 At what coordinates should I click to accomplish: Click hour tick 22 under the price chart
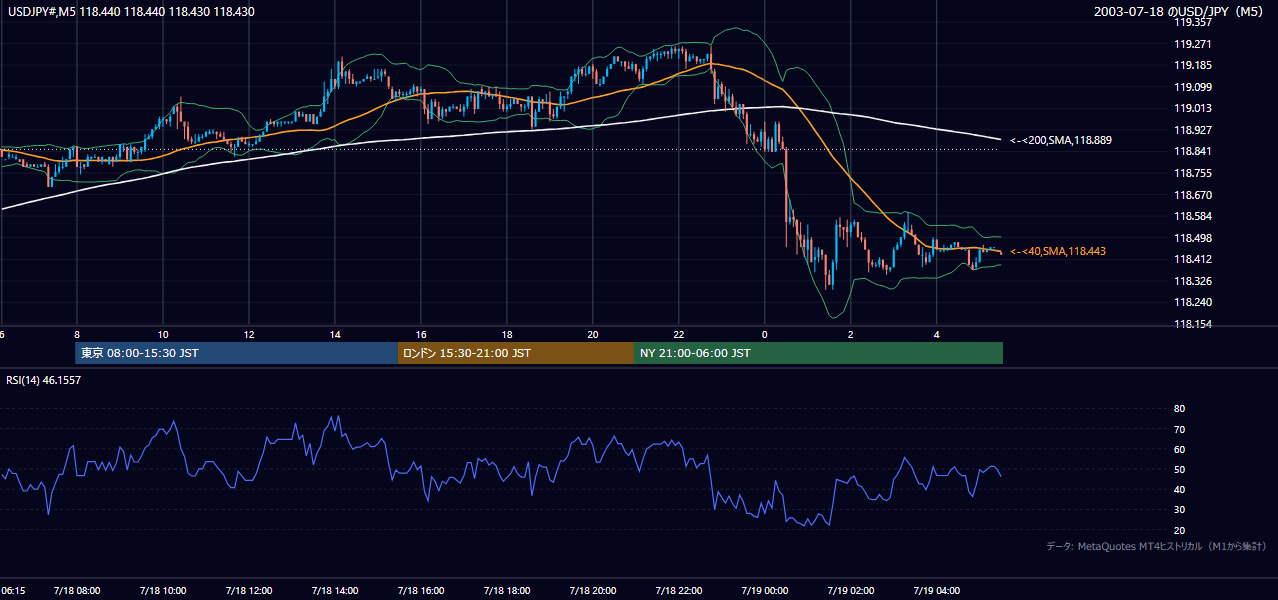pos(678,334)
